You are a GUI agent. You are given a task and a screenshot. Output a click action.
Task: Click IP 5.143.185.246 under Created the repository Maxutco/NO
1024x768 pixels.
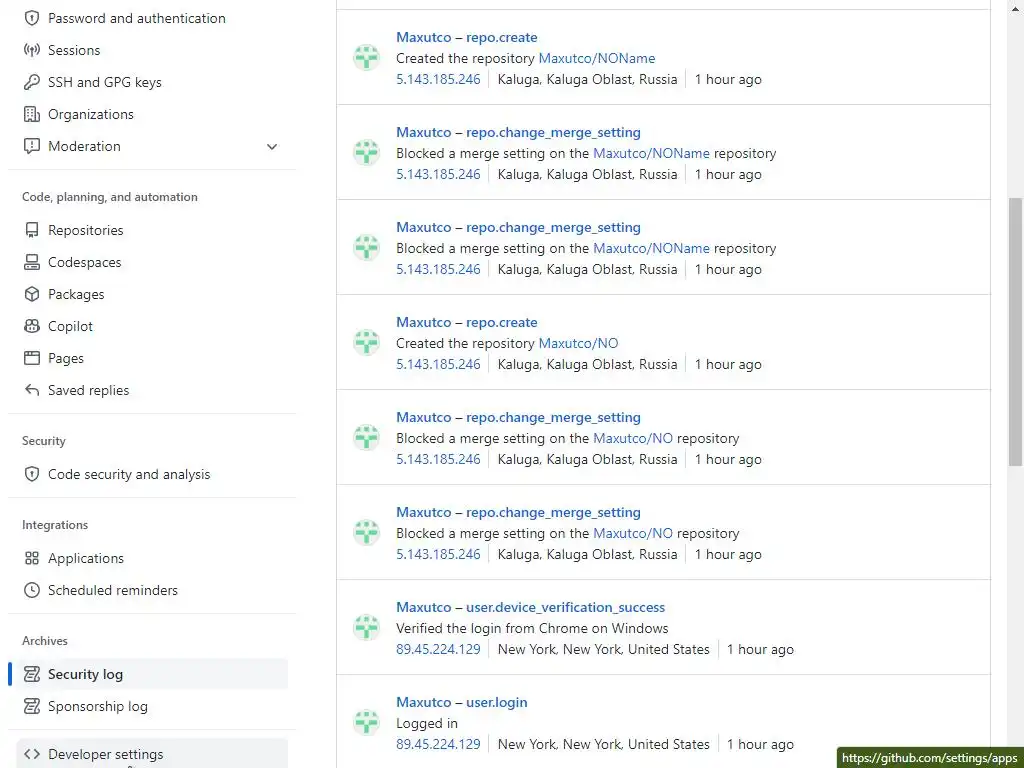[438, 364]
